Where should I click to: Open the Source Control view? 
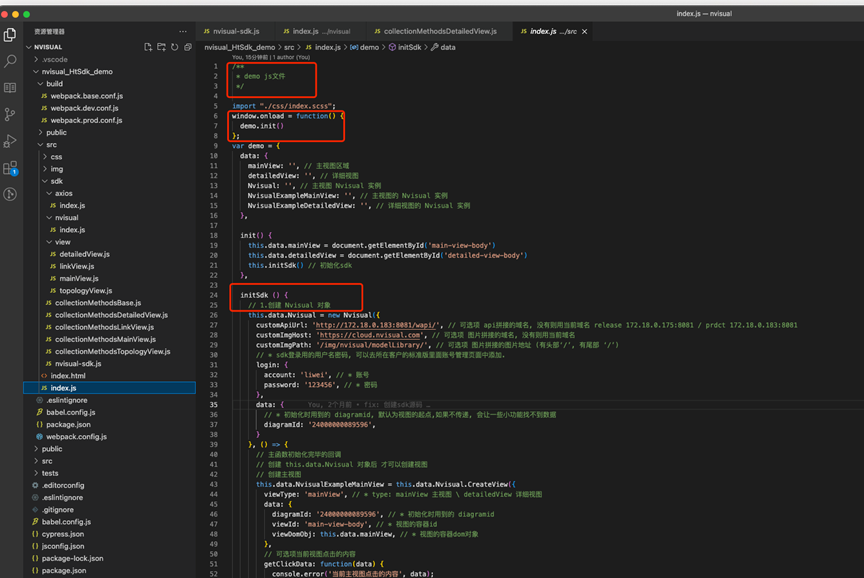[x=10, y=114]
